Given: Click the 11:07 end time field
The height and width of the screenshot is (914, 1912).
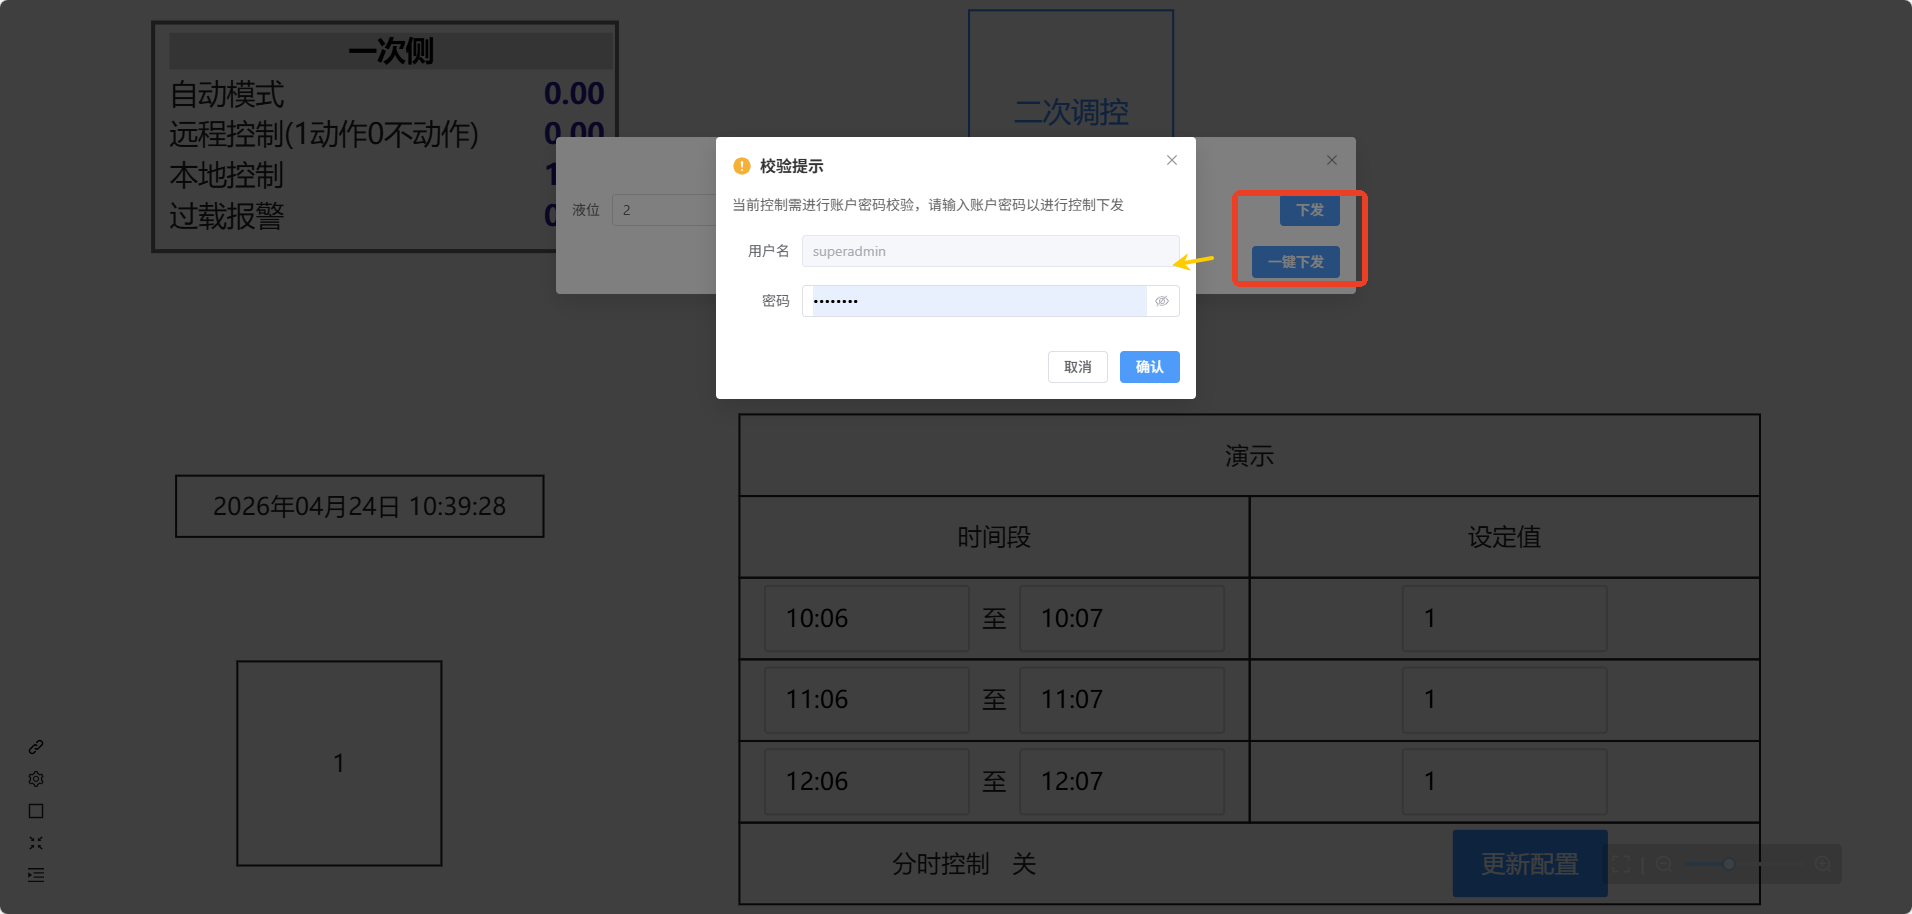Looking at the screenshot, I should point(1122,700).
